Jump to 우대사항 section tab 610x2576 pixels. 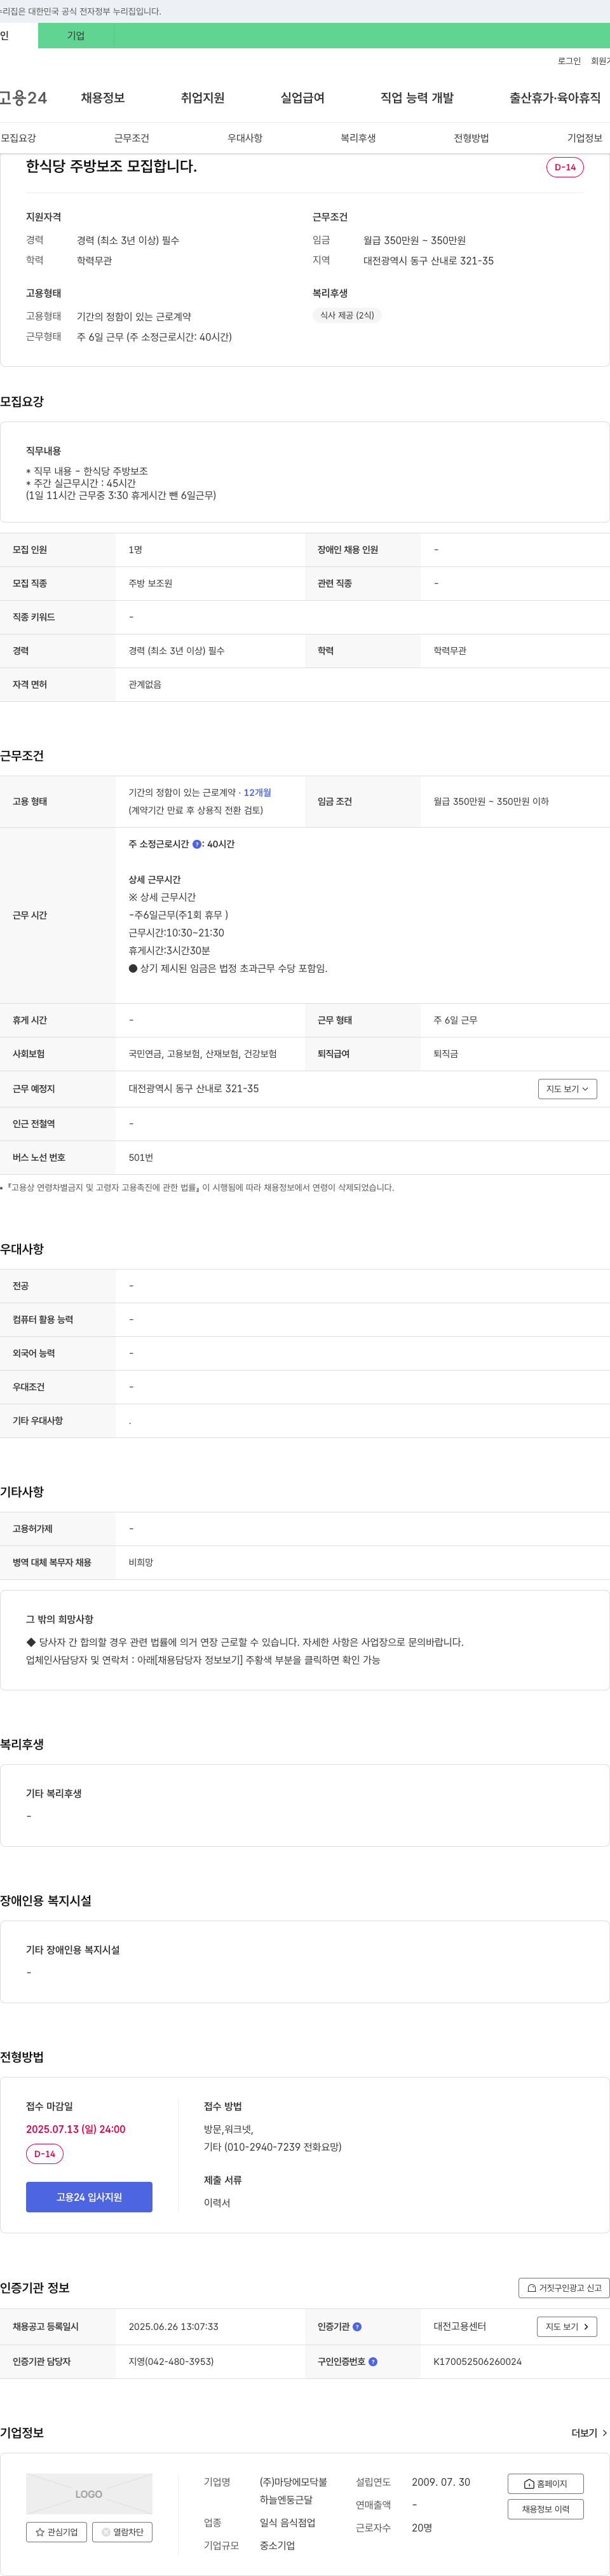245,138
